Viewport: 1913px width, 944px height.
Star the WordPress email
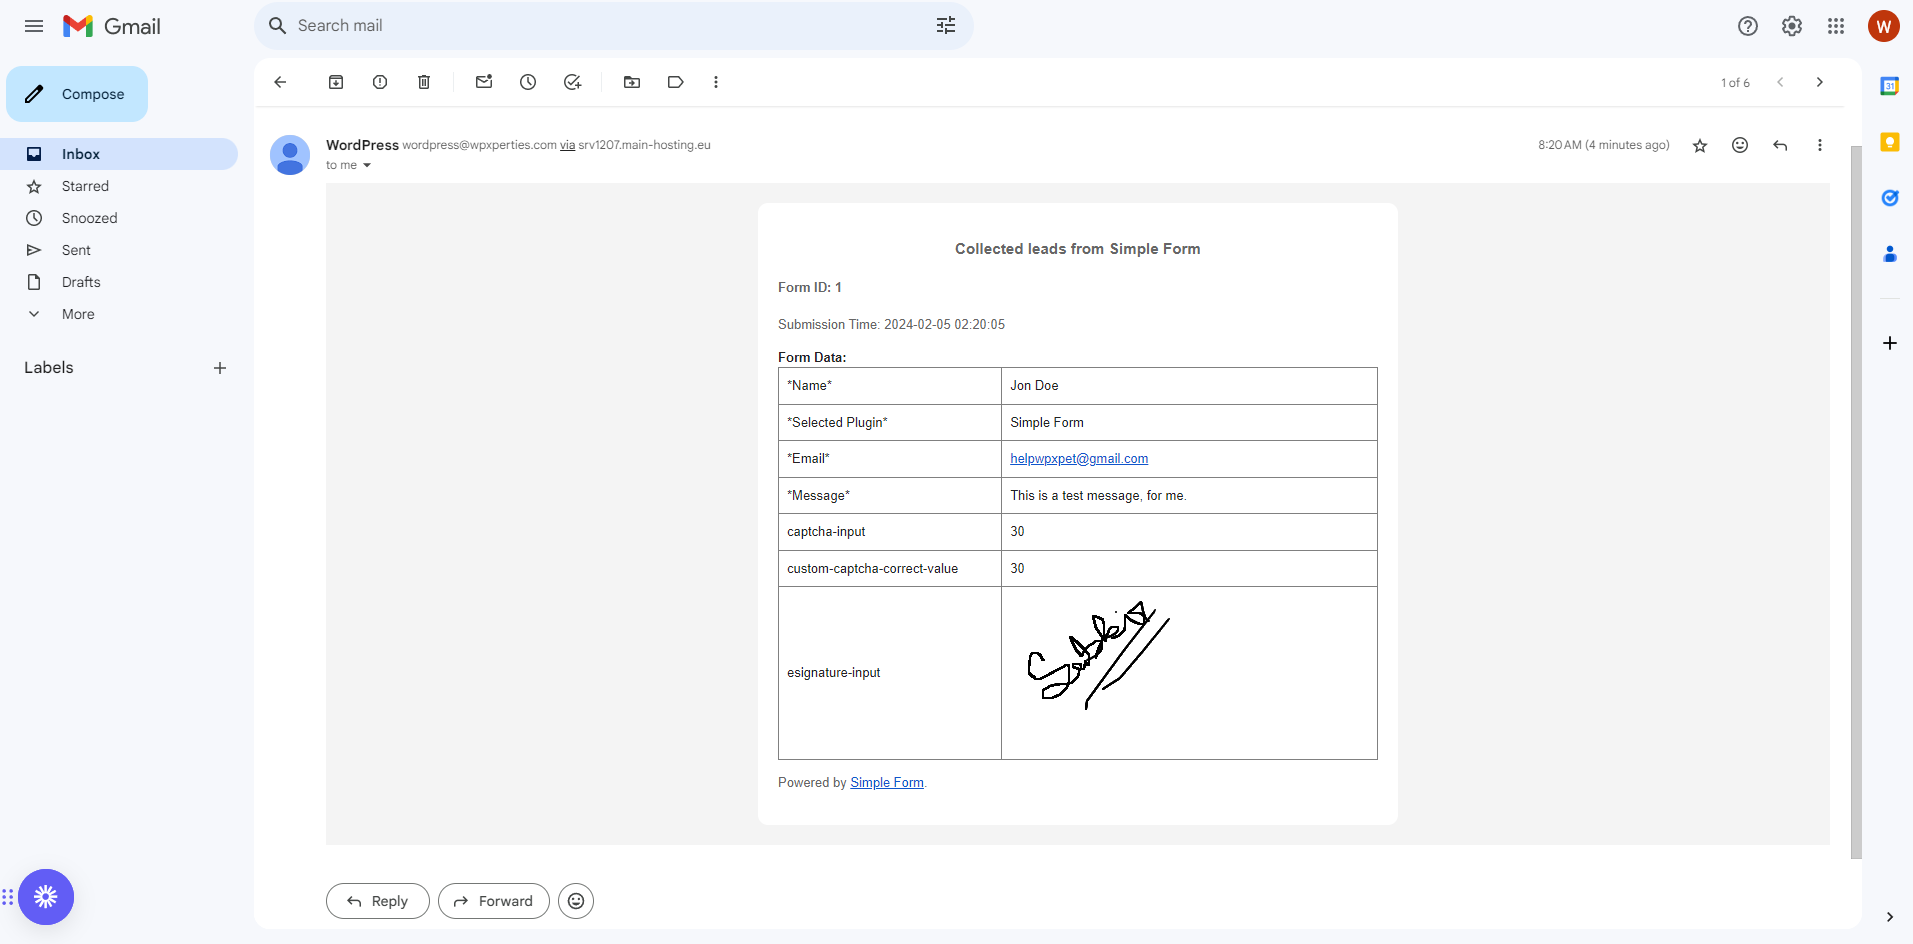point(1699,145)
